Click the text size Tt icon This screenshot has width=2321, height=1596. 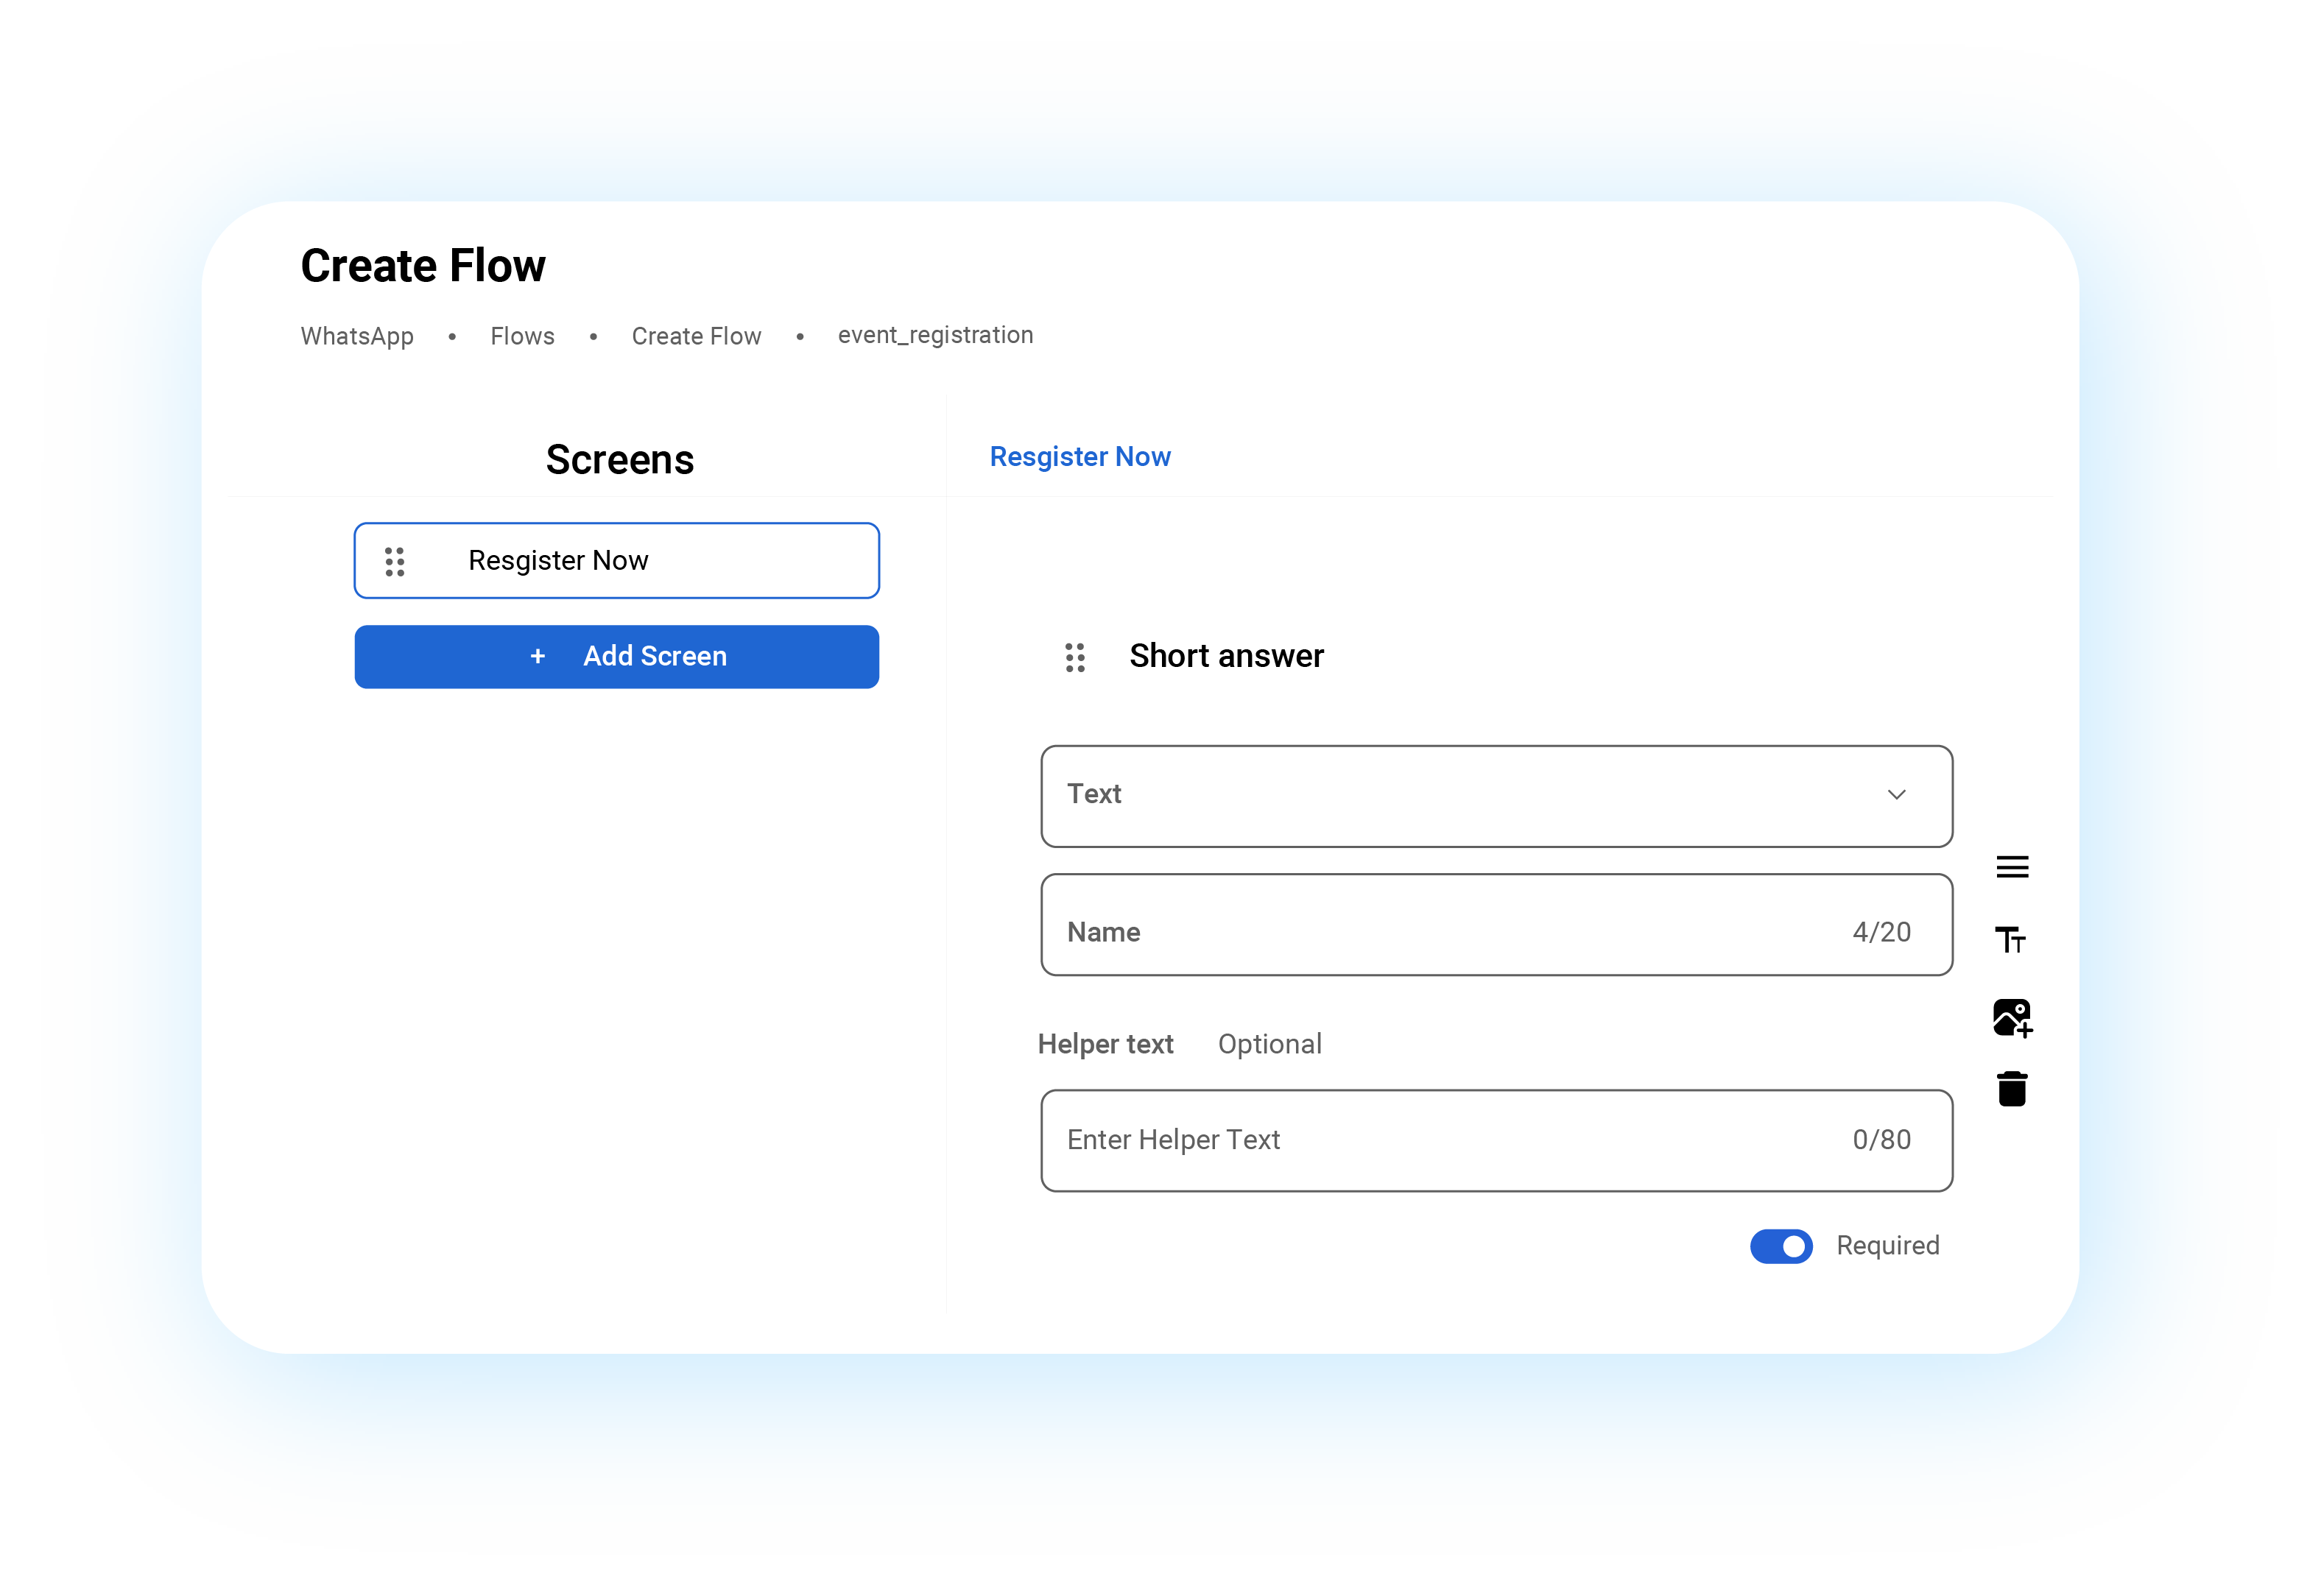[x=2010, y=940]
